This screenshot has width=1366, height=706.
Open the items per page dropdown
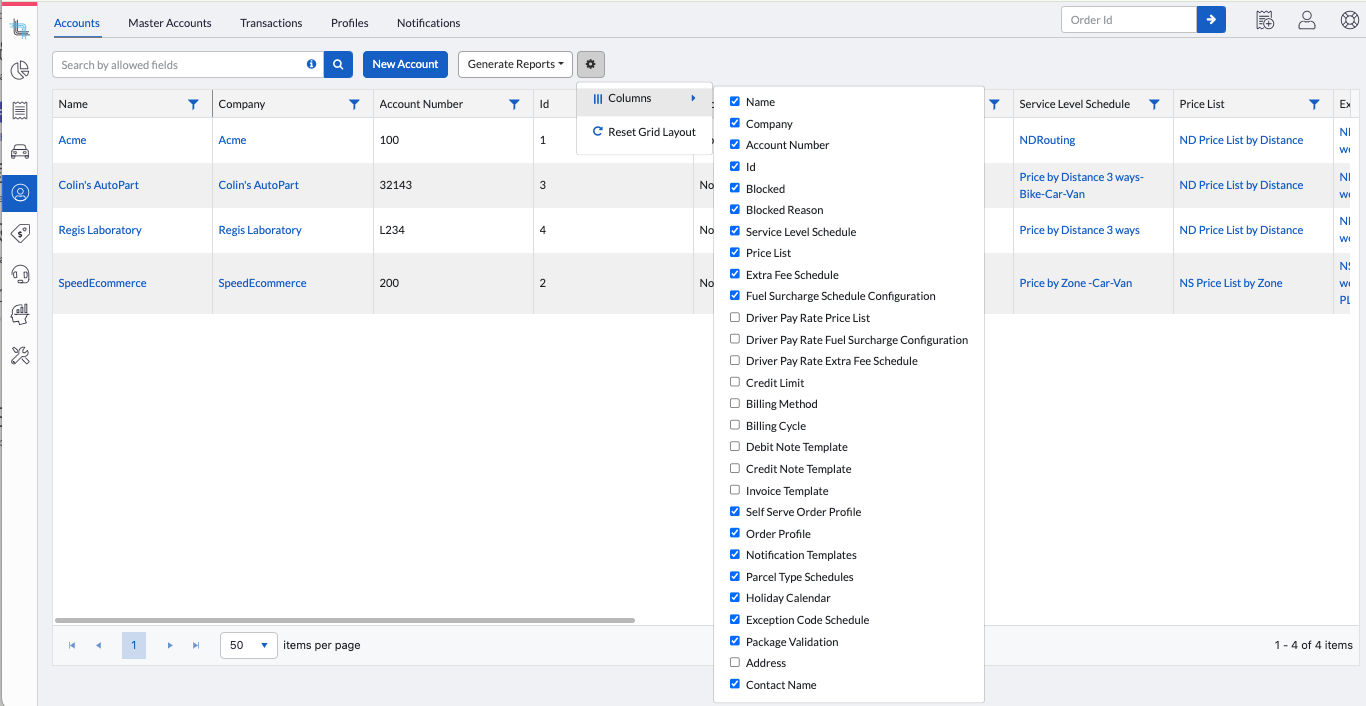tap(249, 646)
